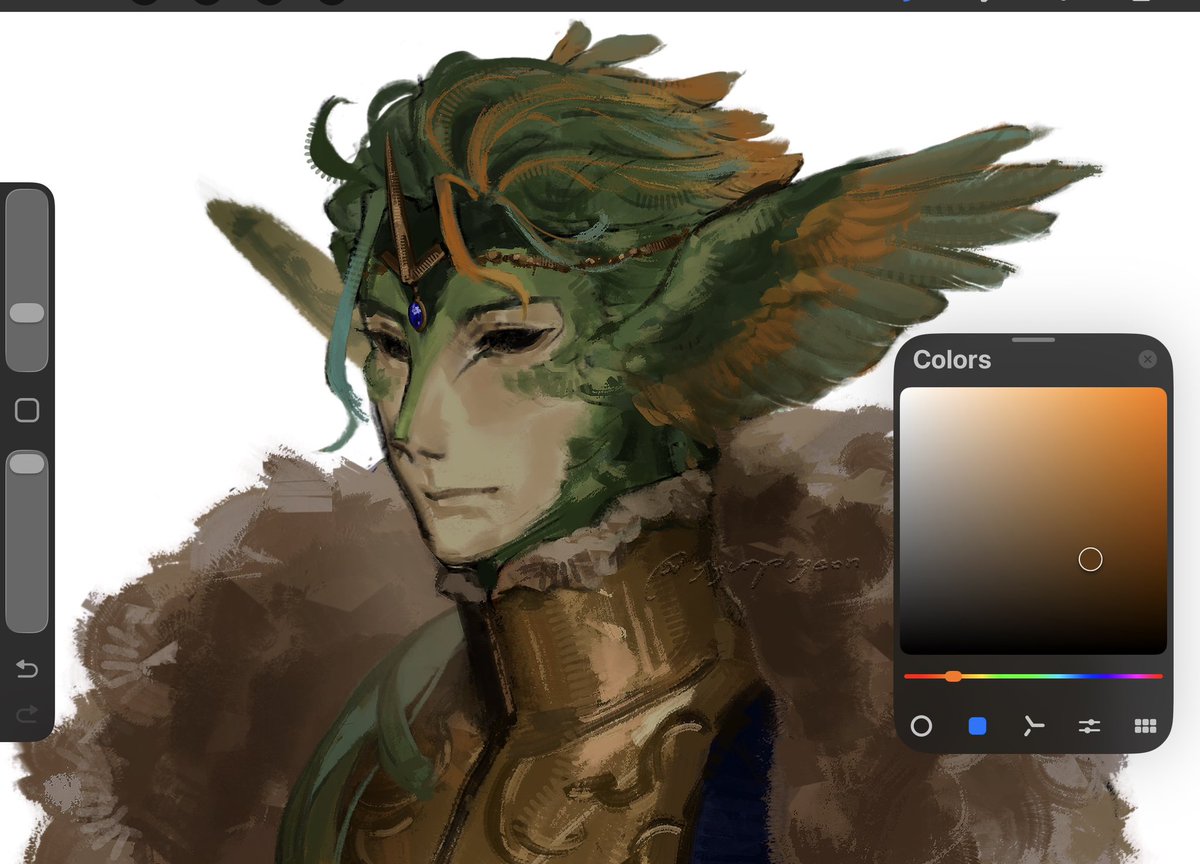The image size is (1200, 864).
Task: Close the Colors panel
Action: pyautogui.click(x=1148, y=359)
